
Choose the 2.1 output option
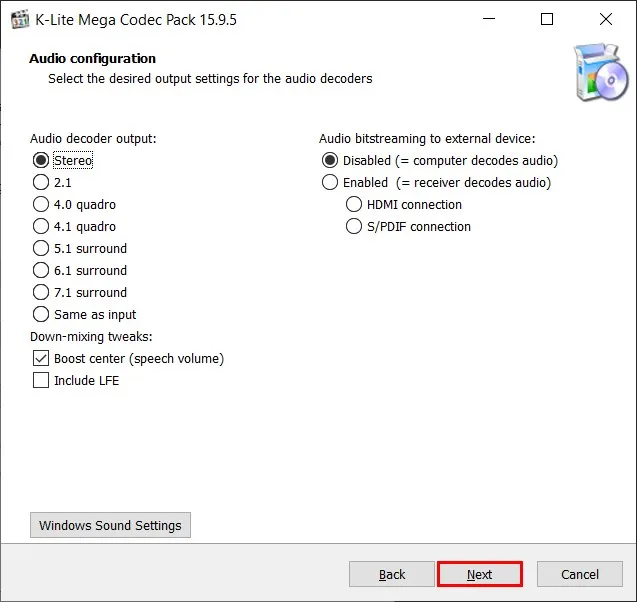tap(41, 182)
